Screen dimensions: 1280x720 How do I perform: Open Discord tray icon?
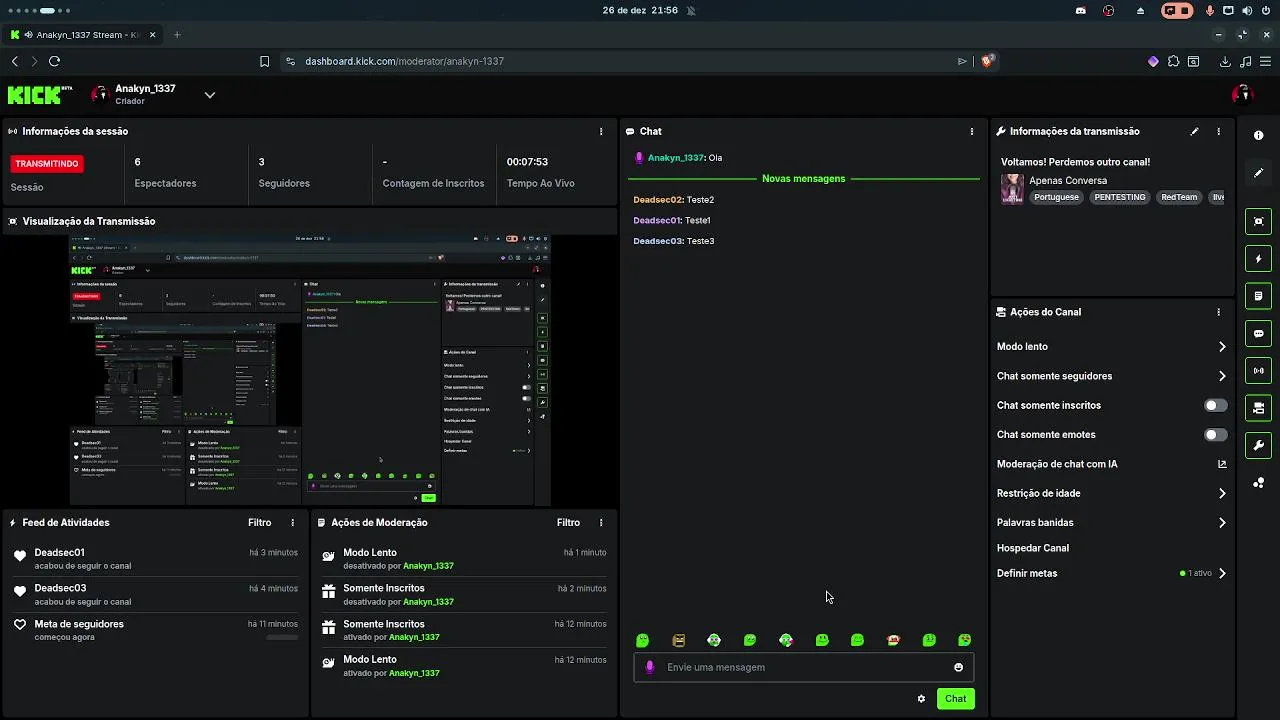(x=1081, y=10)
